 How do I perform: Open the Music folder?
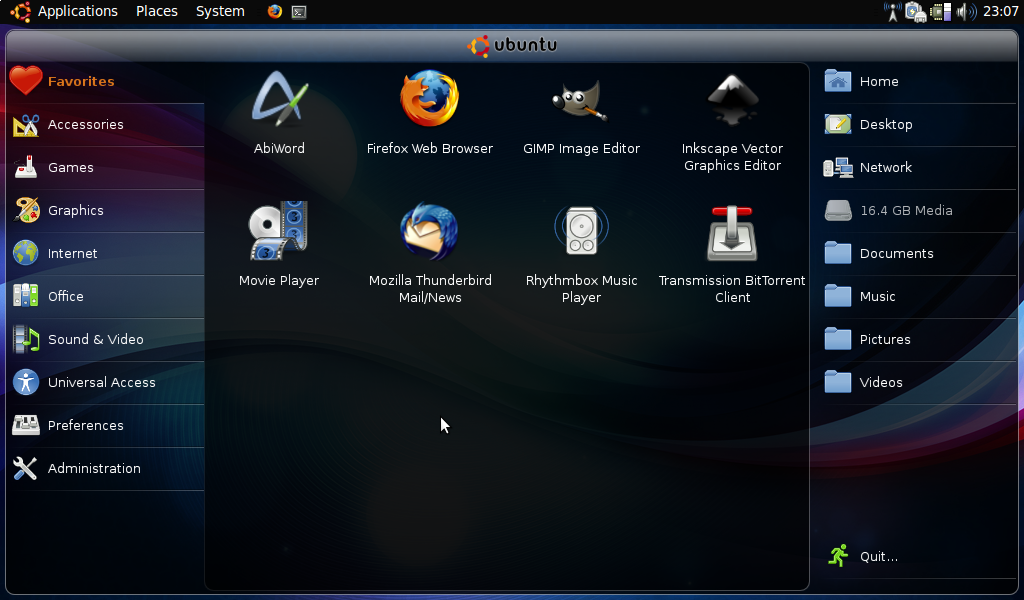click(920, 296)
